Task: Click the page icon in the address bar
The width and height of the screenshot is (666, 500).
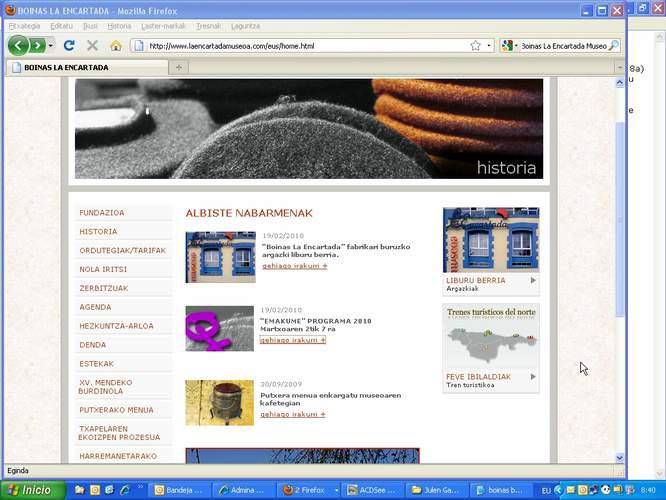Action: [139, 46]
